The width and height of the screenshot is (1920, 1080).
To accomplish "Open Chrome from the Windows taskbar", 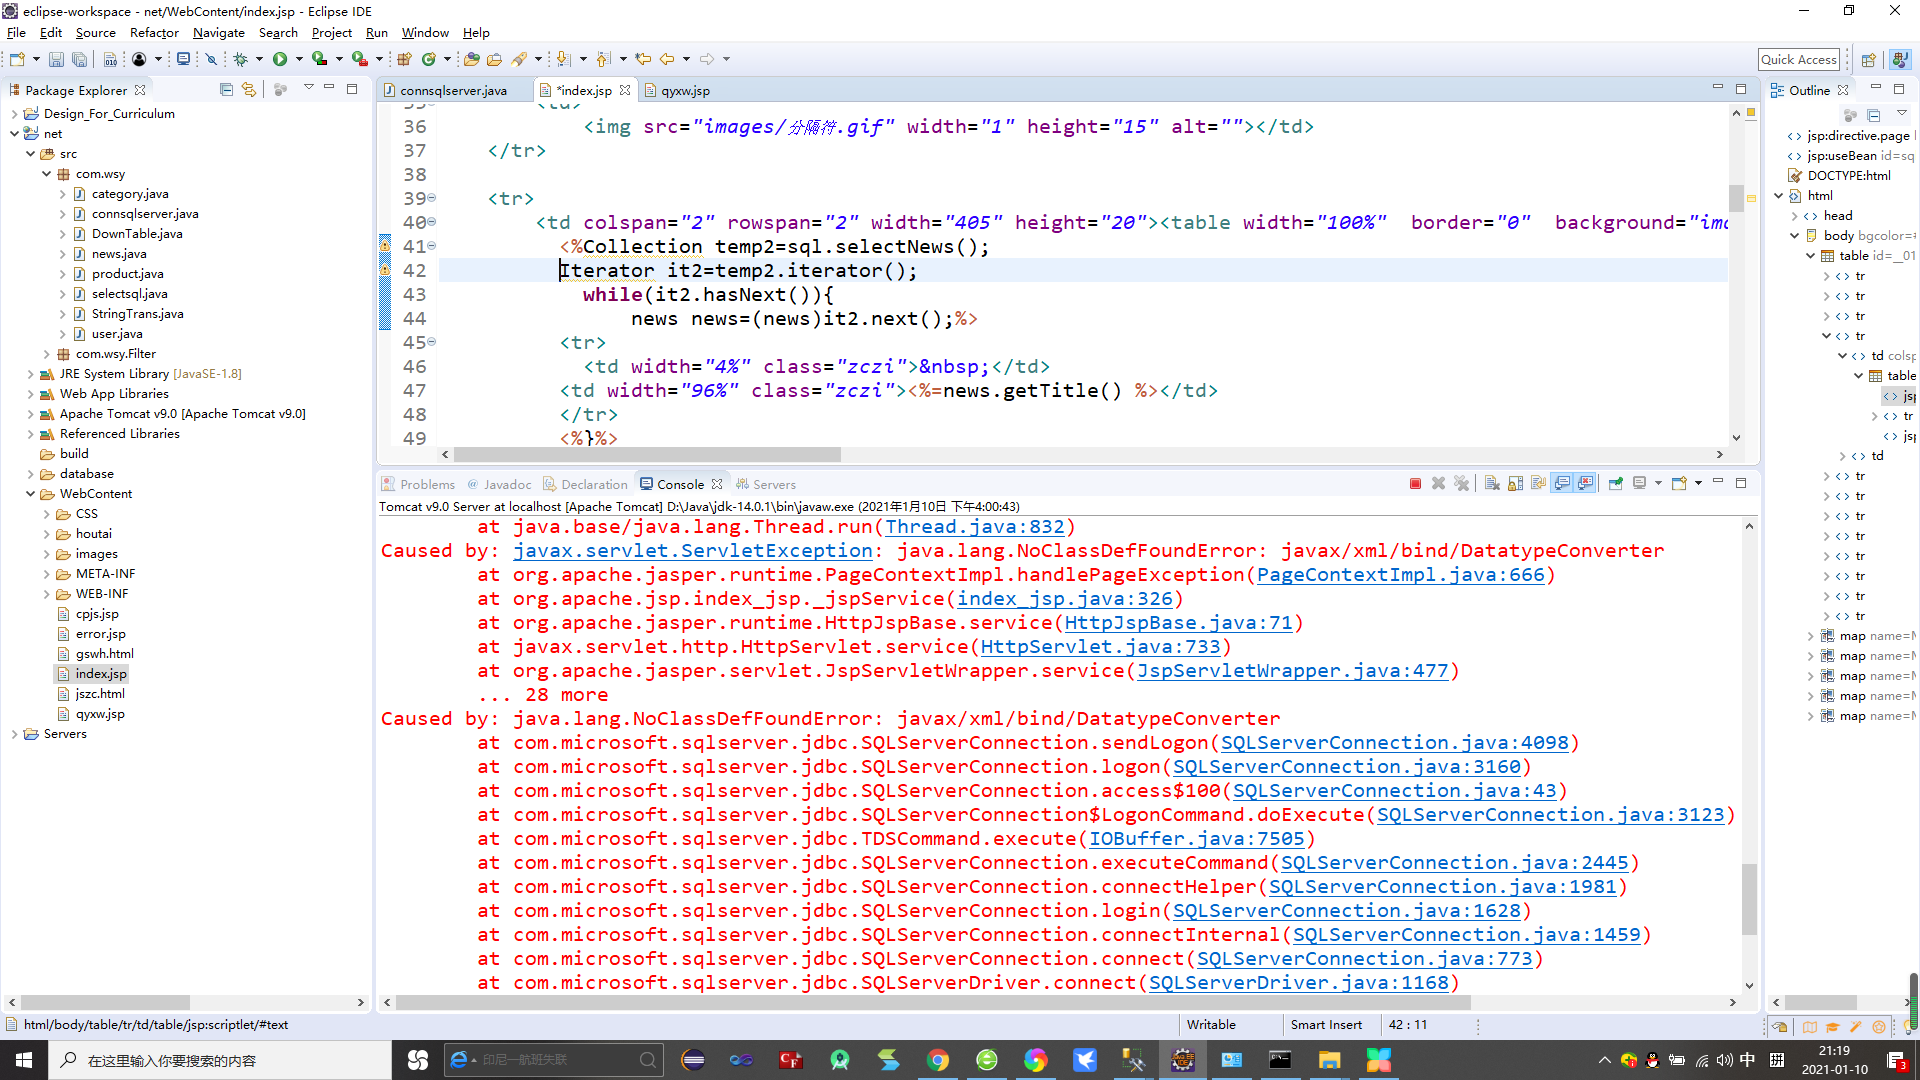I will (938, 1060).
